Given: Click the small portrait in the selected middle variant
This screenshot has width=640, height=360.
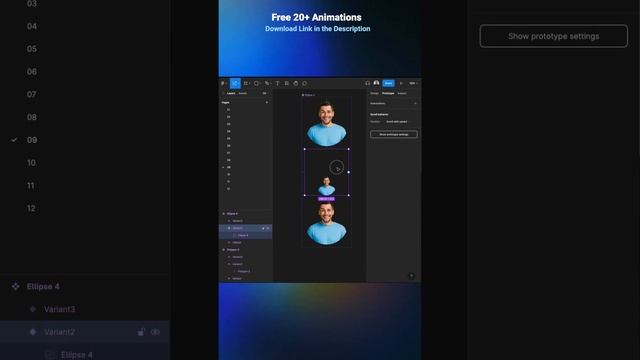Looking at the screenshot, I should click(x=327, y=186).
